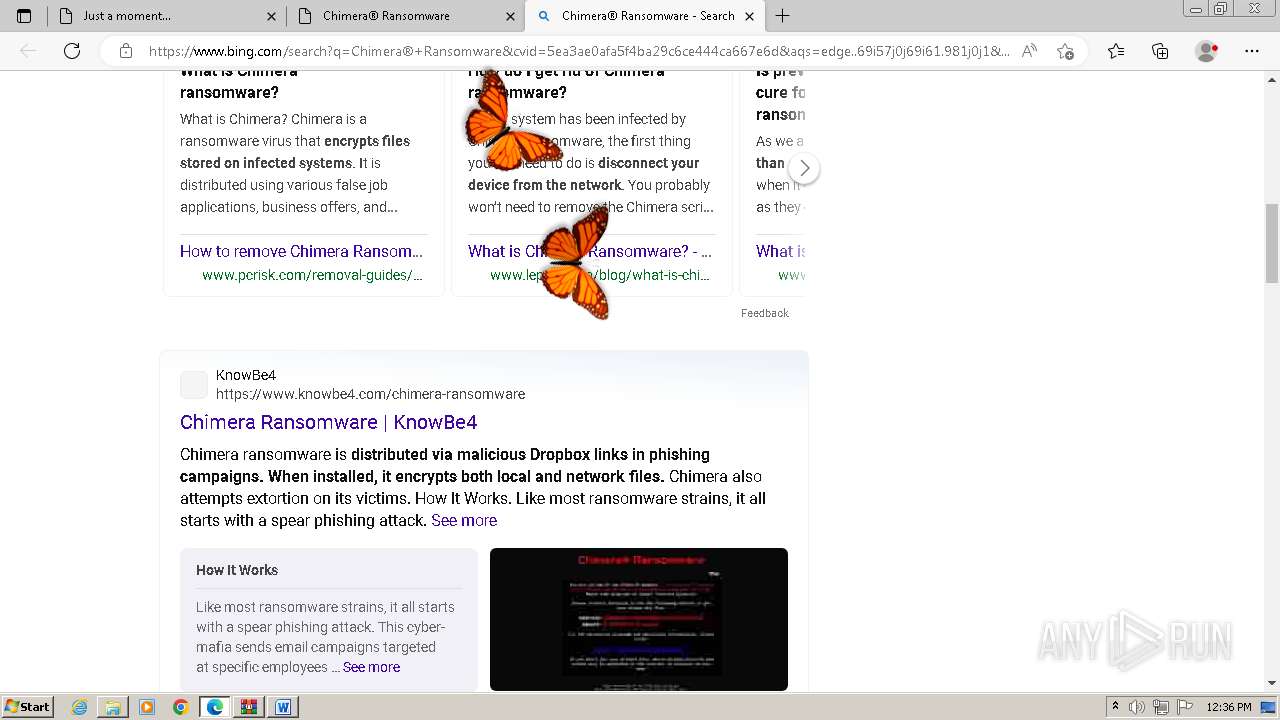The height and width of the screenshot is (720, 1280).
Task: Open Edge Settings and more menu
Action: 1252,51
